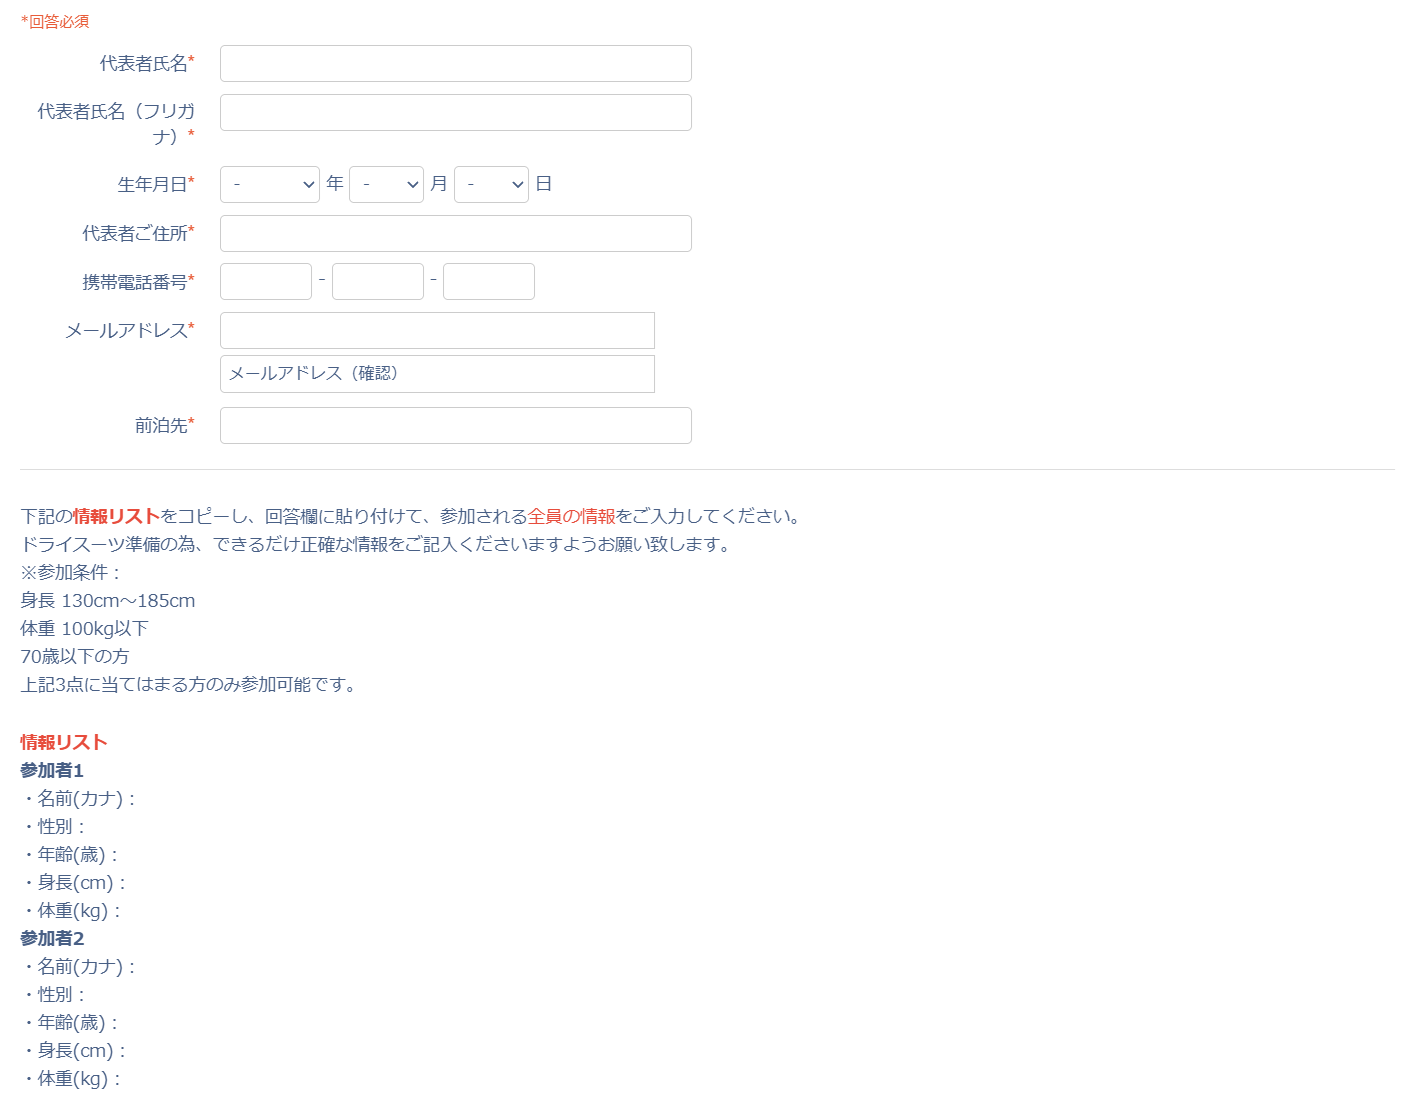
Task: Click the middle 携帯電話番号 box
Action: [x=377, y=282]
